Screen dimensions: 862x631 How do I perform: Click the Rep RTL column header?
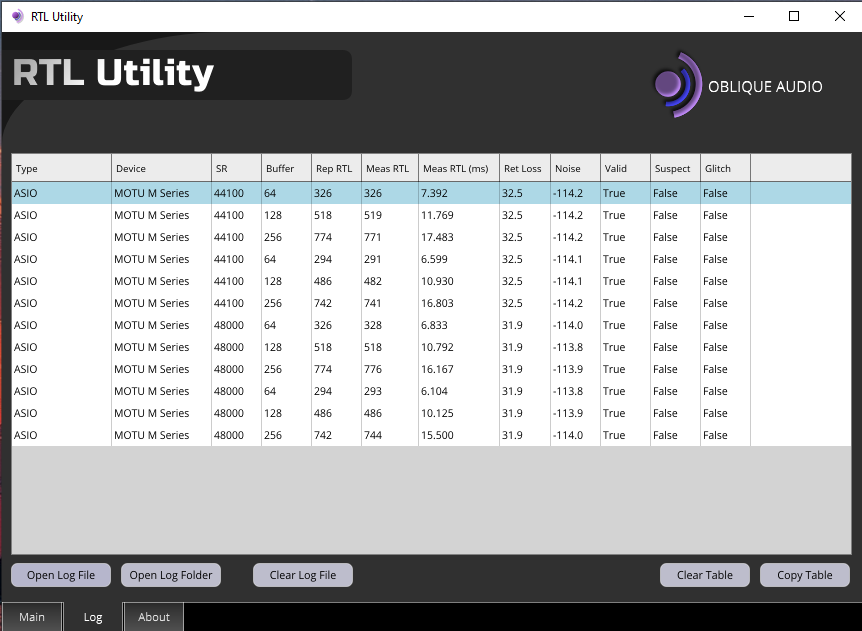coord(336,168)
